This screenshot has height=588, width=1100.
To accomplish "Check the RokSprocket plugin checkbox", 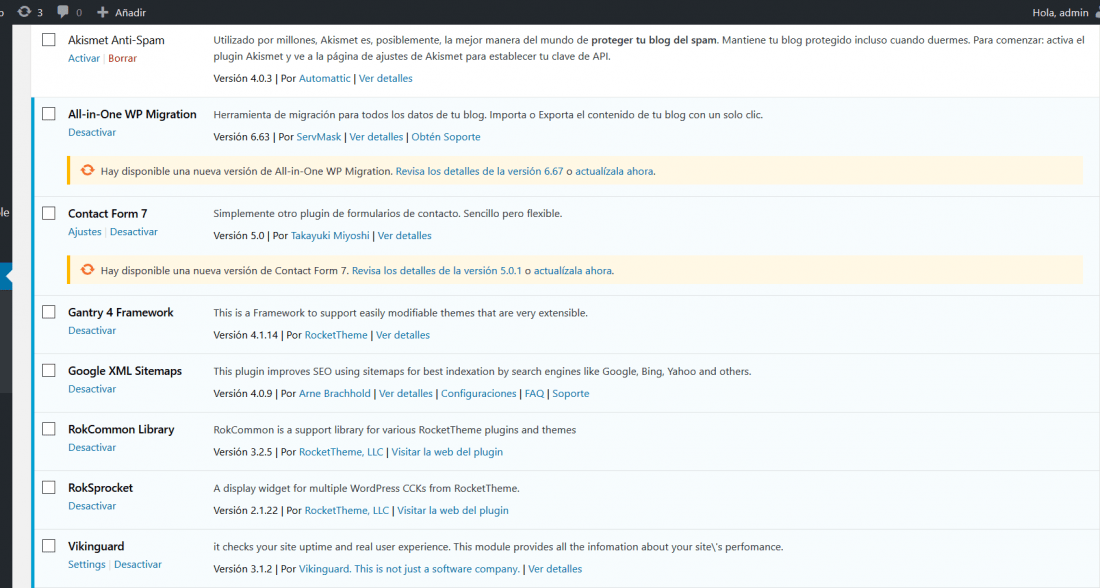I will [48, 488].
